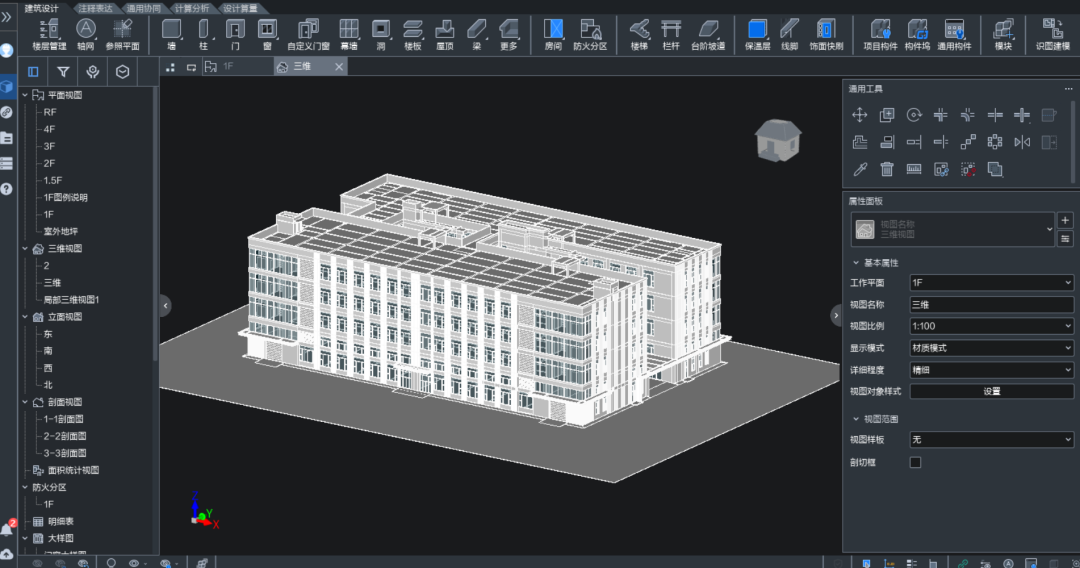Open the 详细程度 detail level dropdown
The width and height of the screenshot is (1080, 568).
pyautogui.click(x=992, y=370)
